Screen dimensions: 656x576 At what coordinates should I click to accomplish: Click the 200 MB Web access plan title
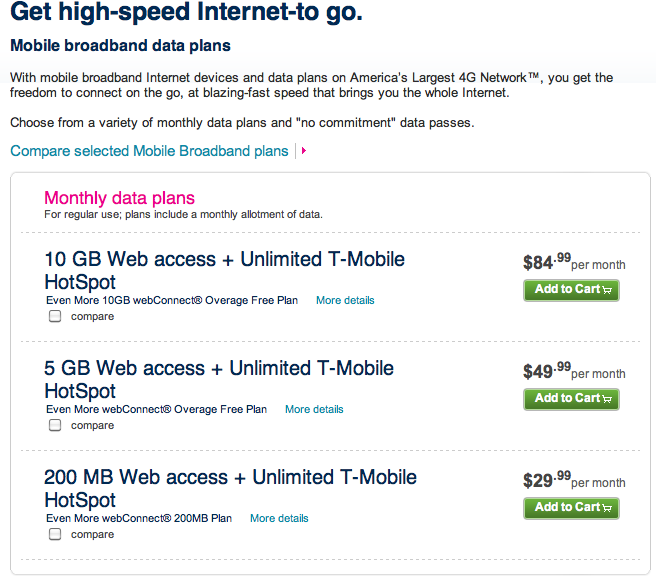[x=230, y=488]
